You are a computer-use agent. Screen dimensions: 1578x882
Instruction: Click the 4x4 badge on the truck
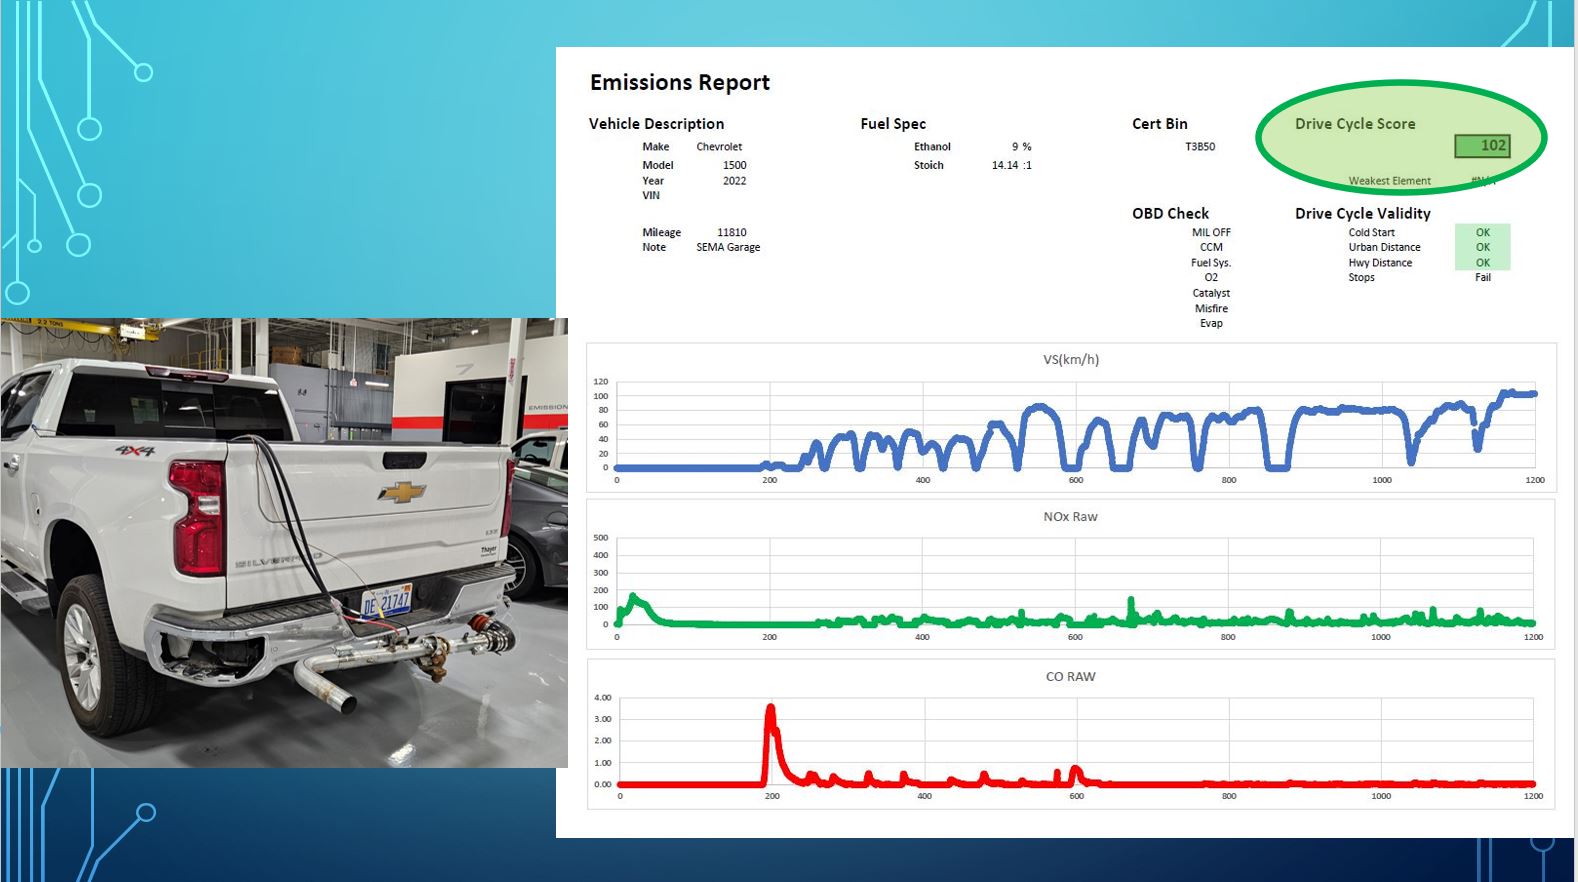[x=134, y=451]
